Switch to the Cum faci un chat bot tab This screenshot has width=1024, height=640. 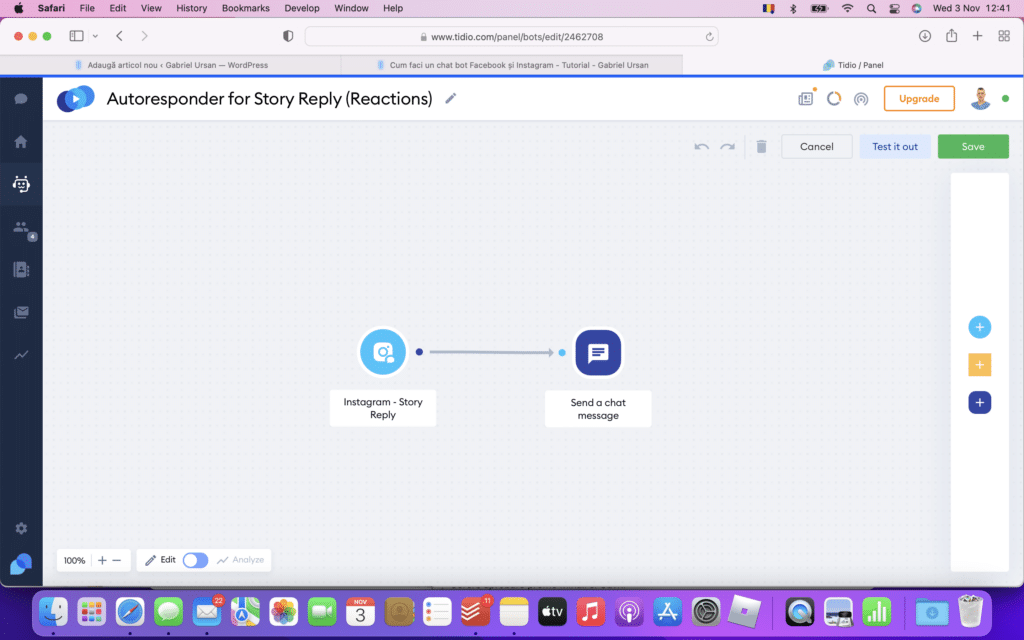[512, 65]
